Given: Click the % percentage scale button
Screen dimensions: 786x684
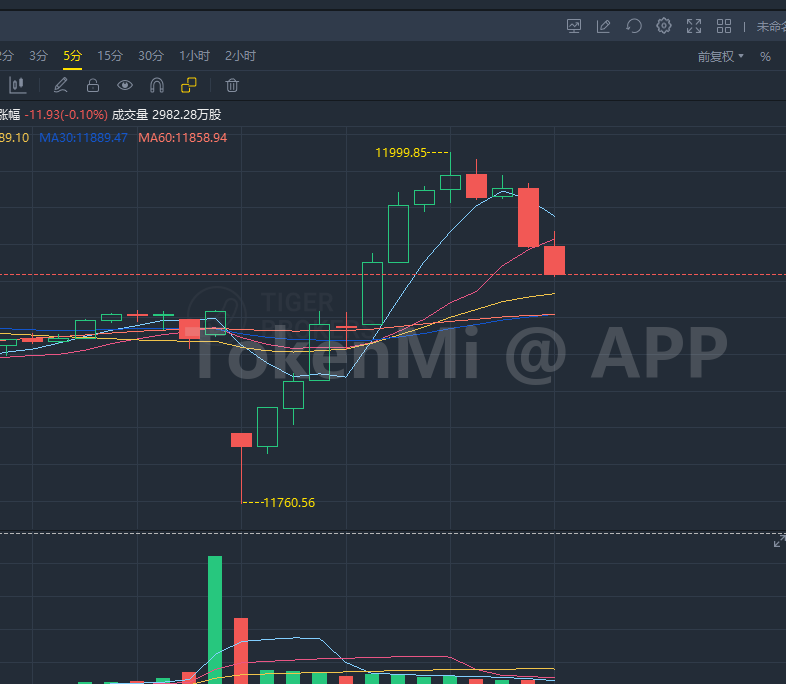Looking at the screenshot, I should point(765,57).
